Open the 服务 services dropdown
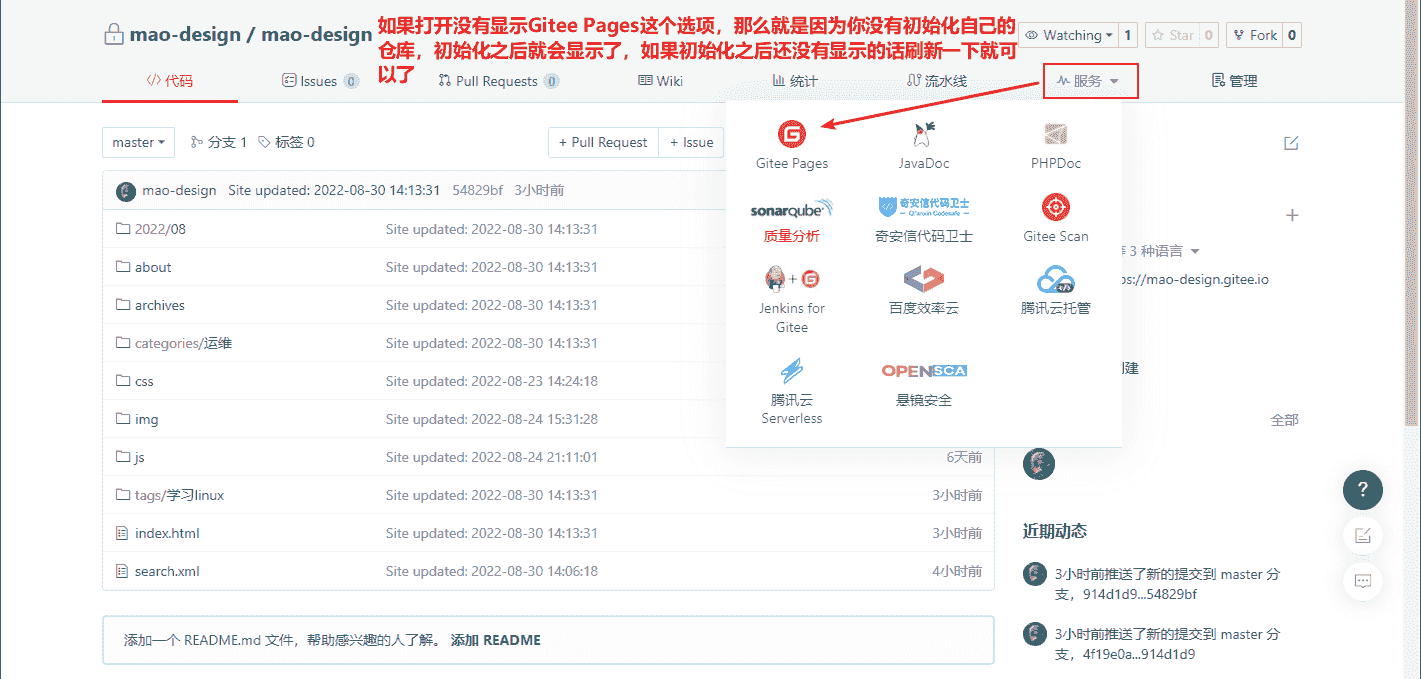 (1090, 81)
